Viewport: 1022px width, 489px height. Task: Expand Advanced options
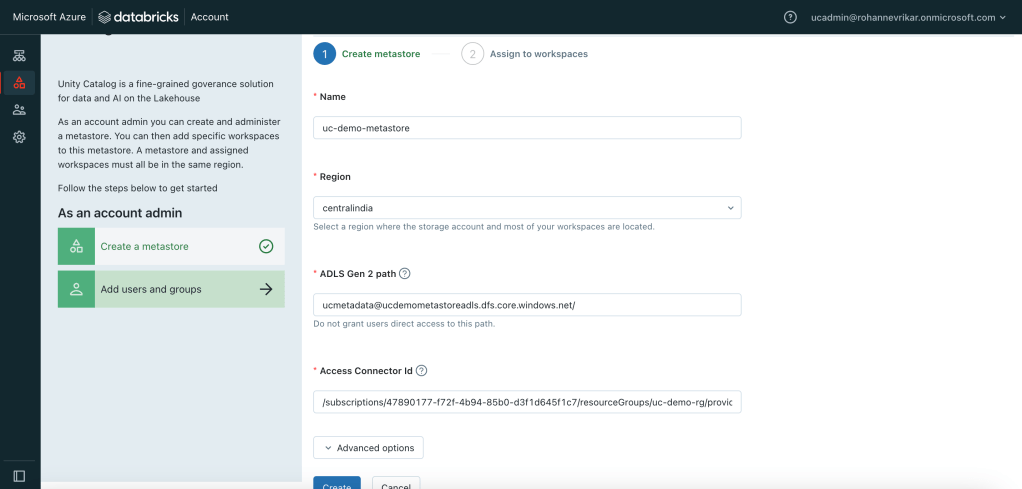(x=368, y=447)
